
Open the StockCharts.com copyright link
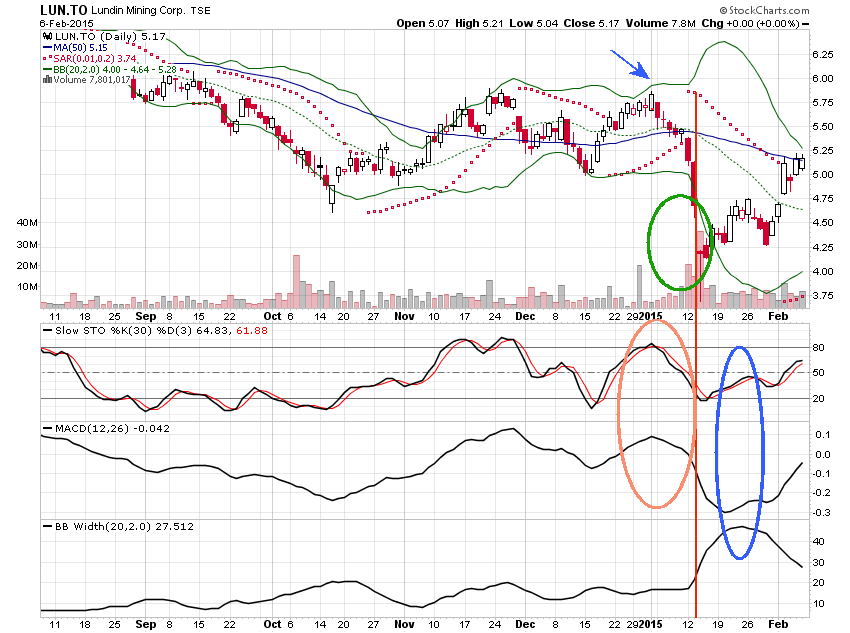764,10
